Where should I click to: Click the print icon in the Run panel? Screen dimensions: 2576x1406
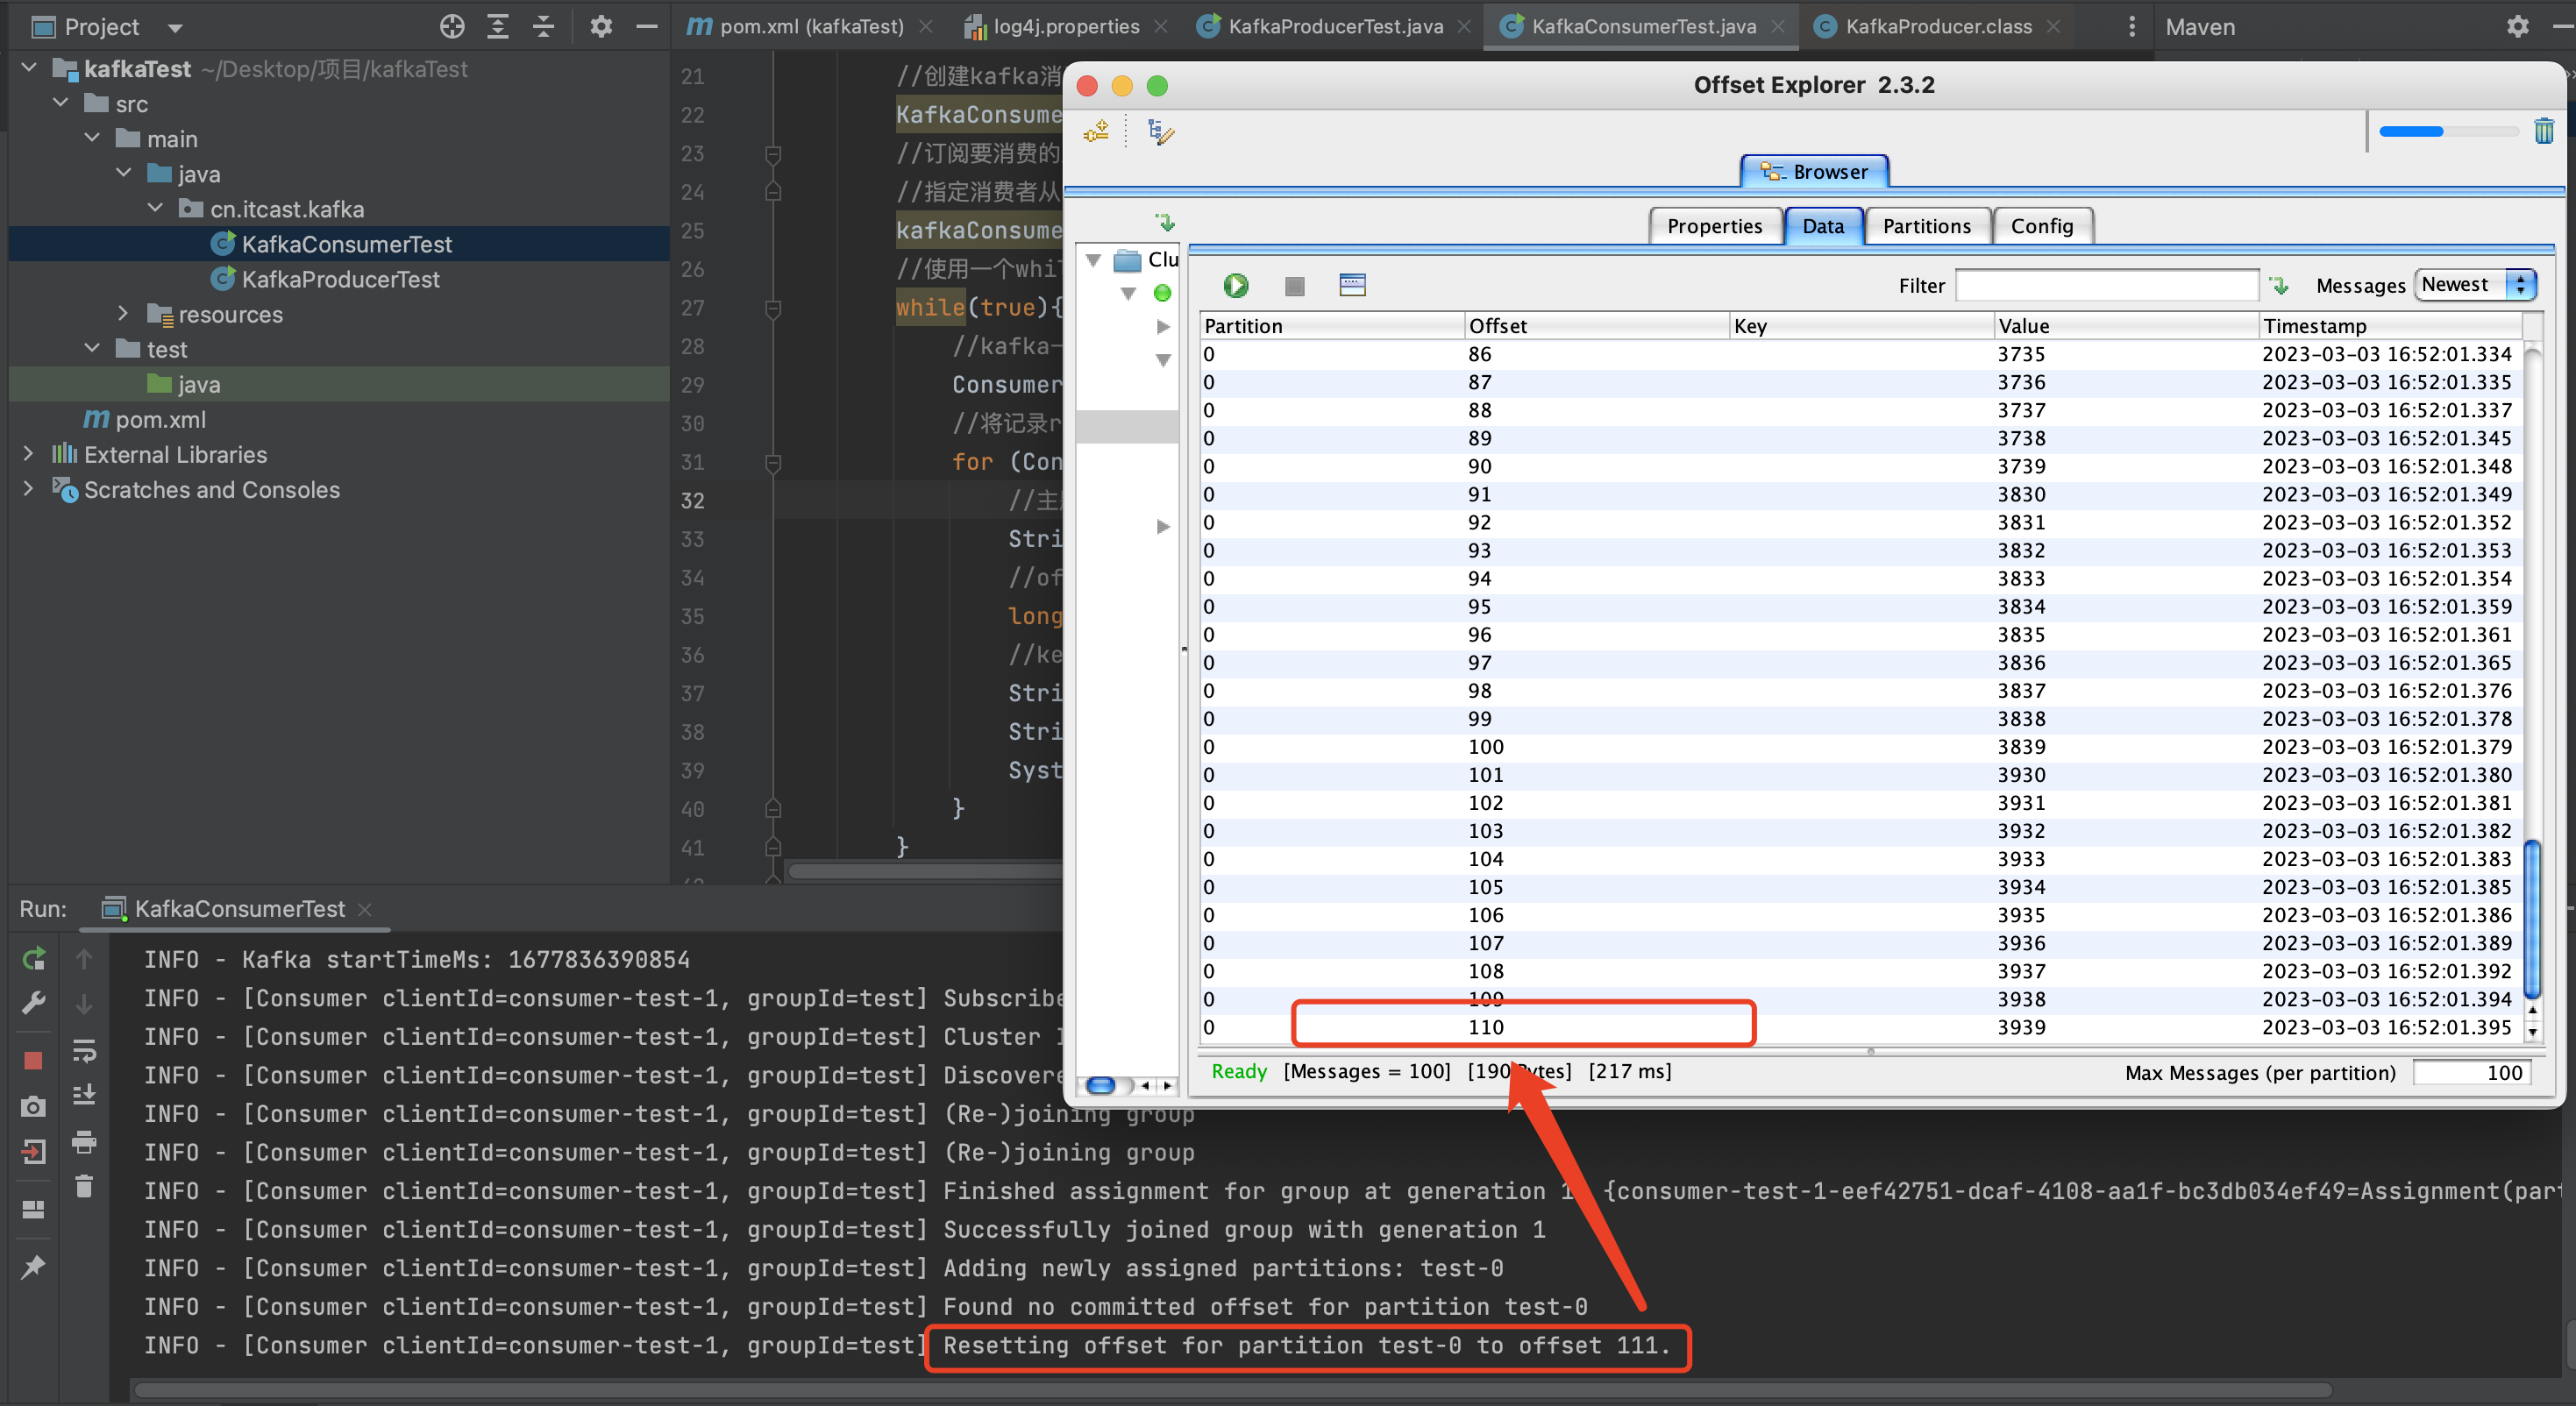(x=85, y=1141)
